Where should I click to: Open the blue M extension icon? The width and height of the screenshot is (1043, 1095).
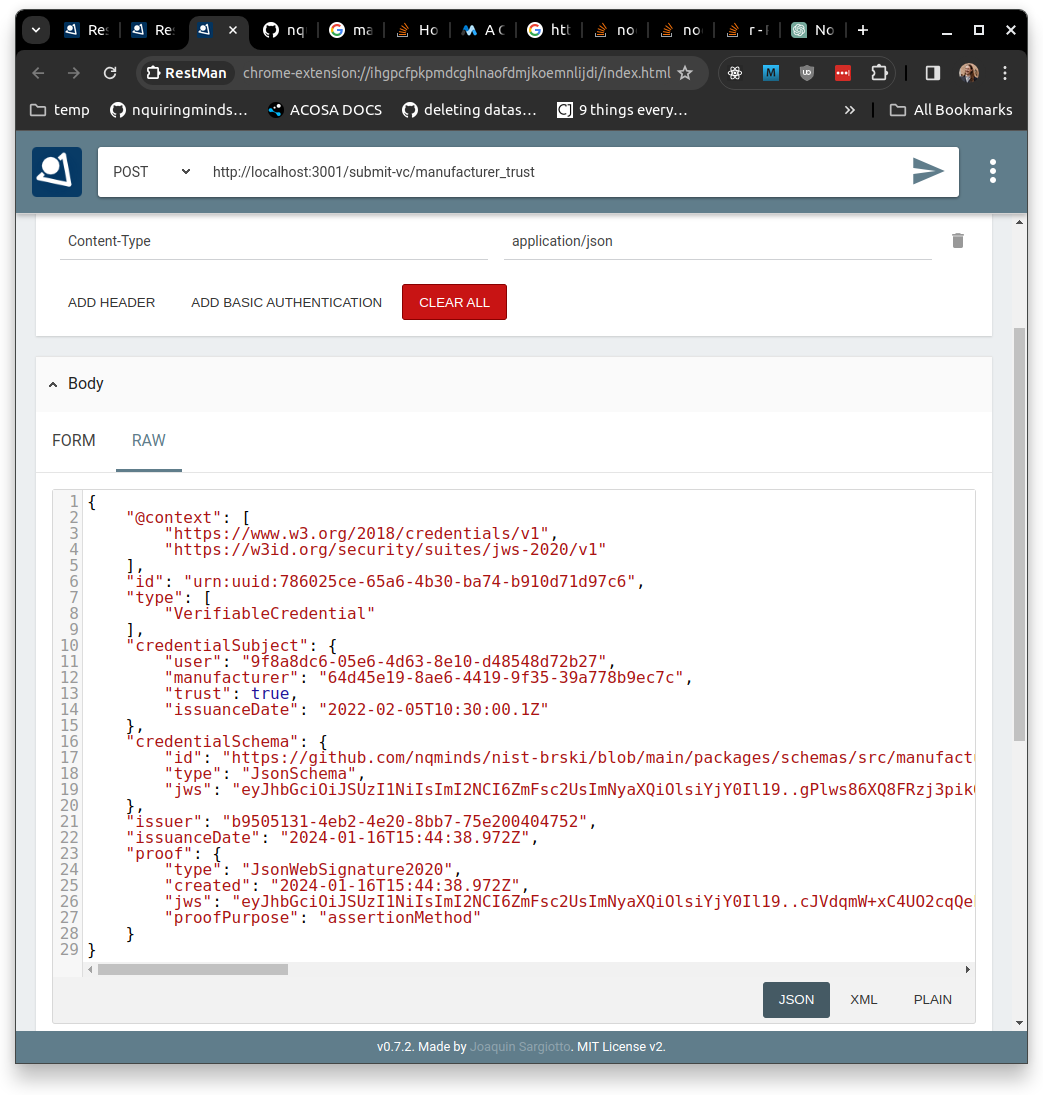tap(771, 73)
